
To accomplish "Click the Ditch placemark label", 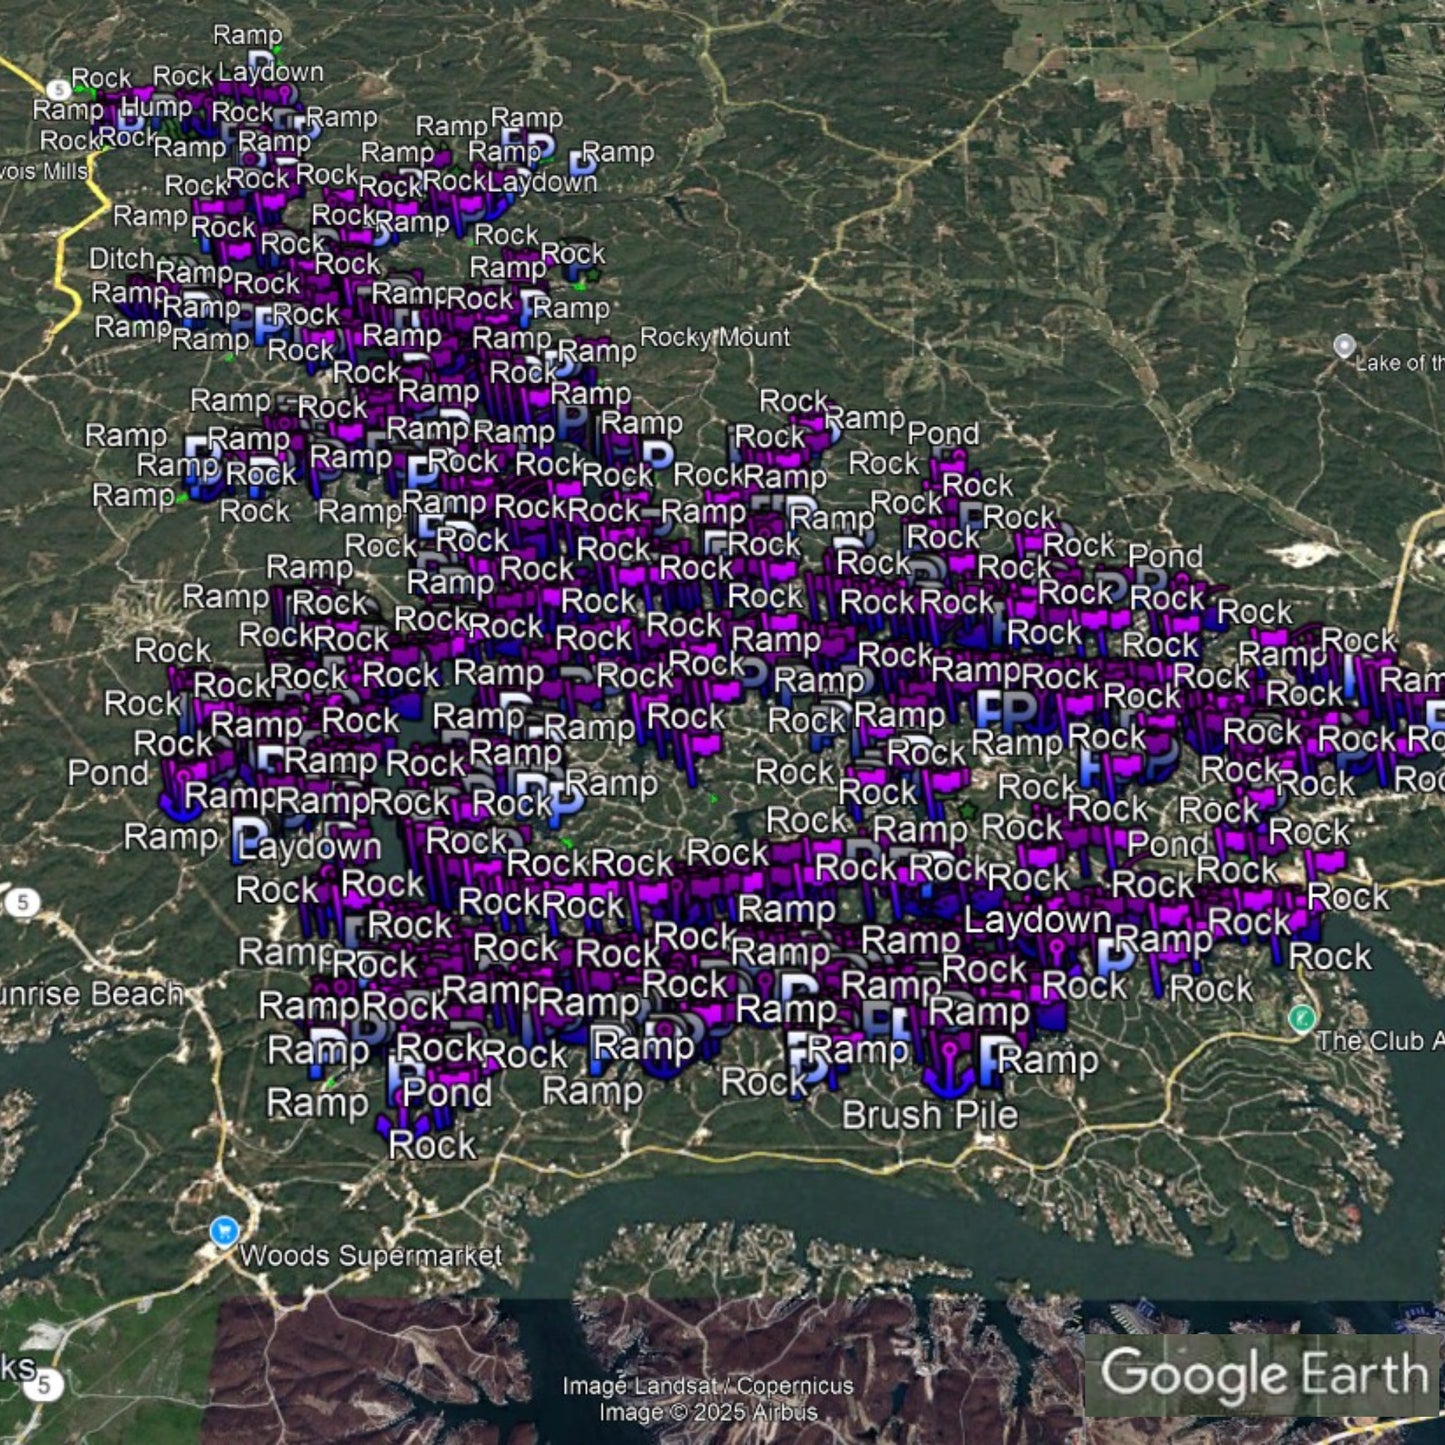I will [x=121, y=259].
